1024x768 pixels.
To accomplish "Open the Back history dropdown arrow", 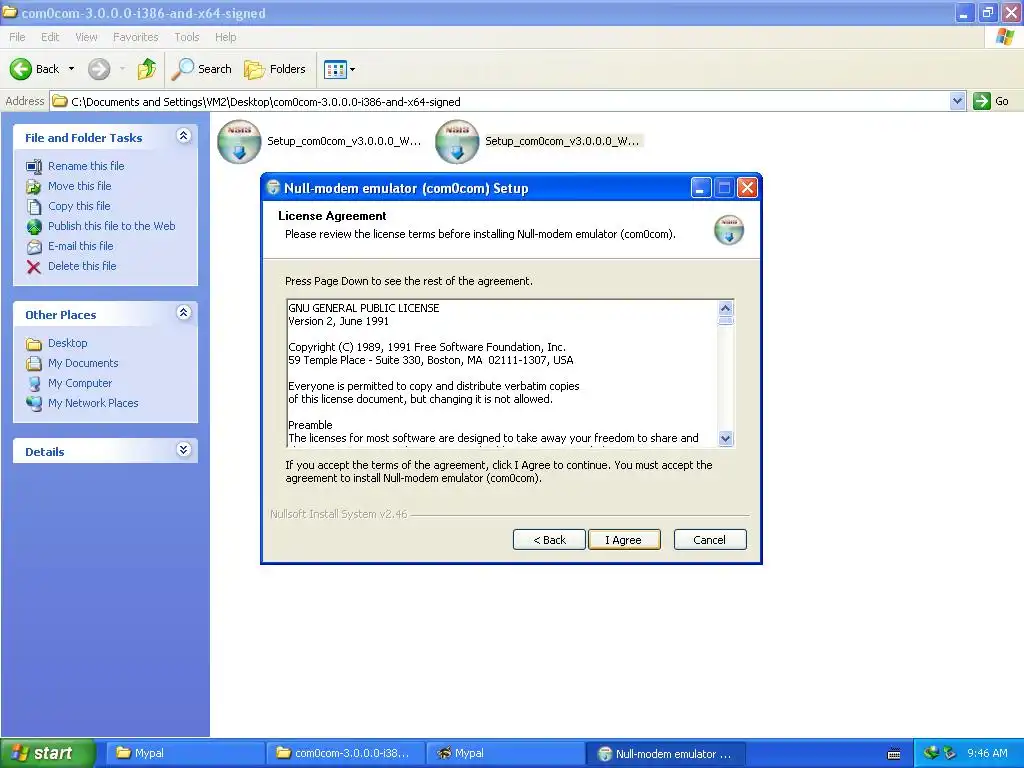I will pyautogui.click(x=71, y=69).
